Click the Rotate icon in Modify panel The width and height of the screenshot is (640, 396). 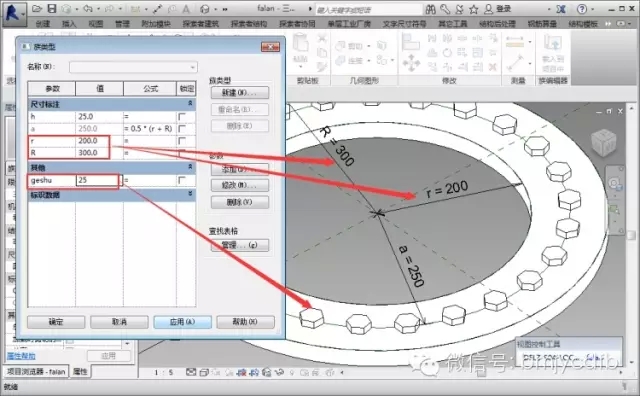pyautogui.click(x=447, y=53)
